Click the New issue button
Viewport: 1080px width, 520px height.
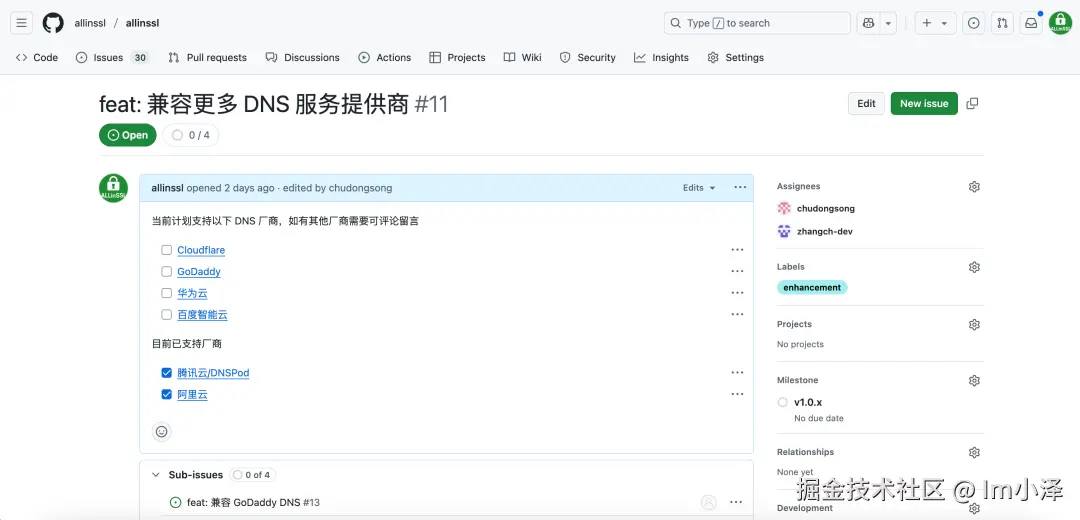click(924, 103)
